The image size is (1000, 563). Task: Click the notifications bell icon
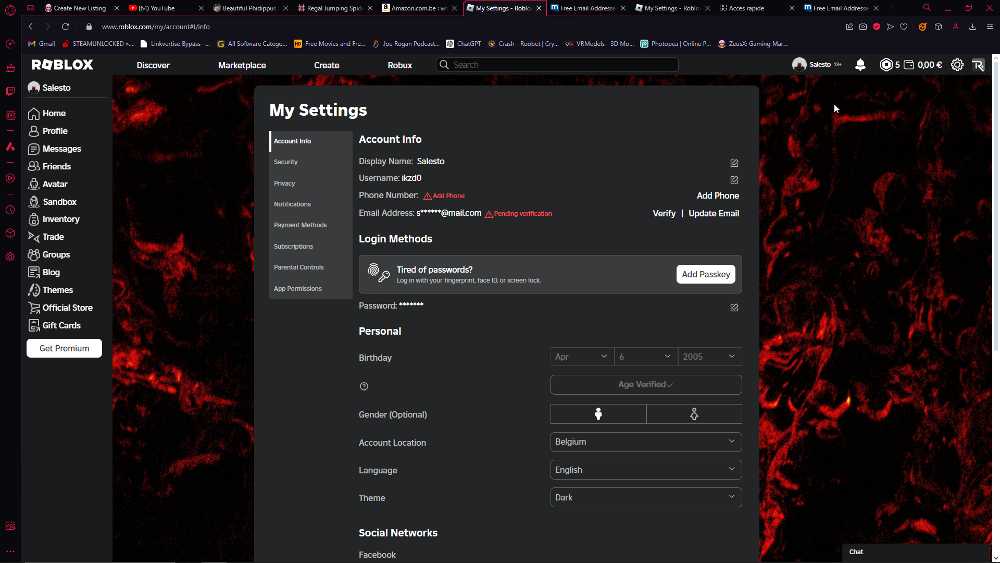(x=860, y=65)
